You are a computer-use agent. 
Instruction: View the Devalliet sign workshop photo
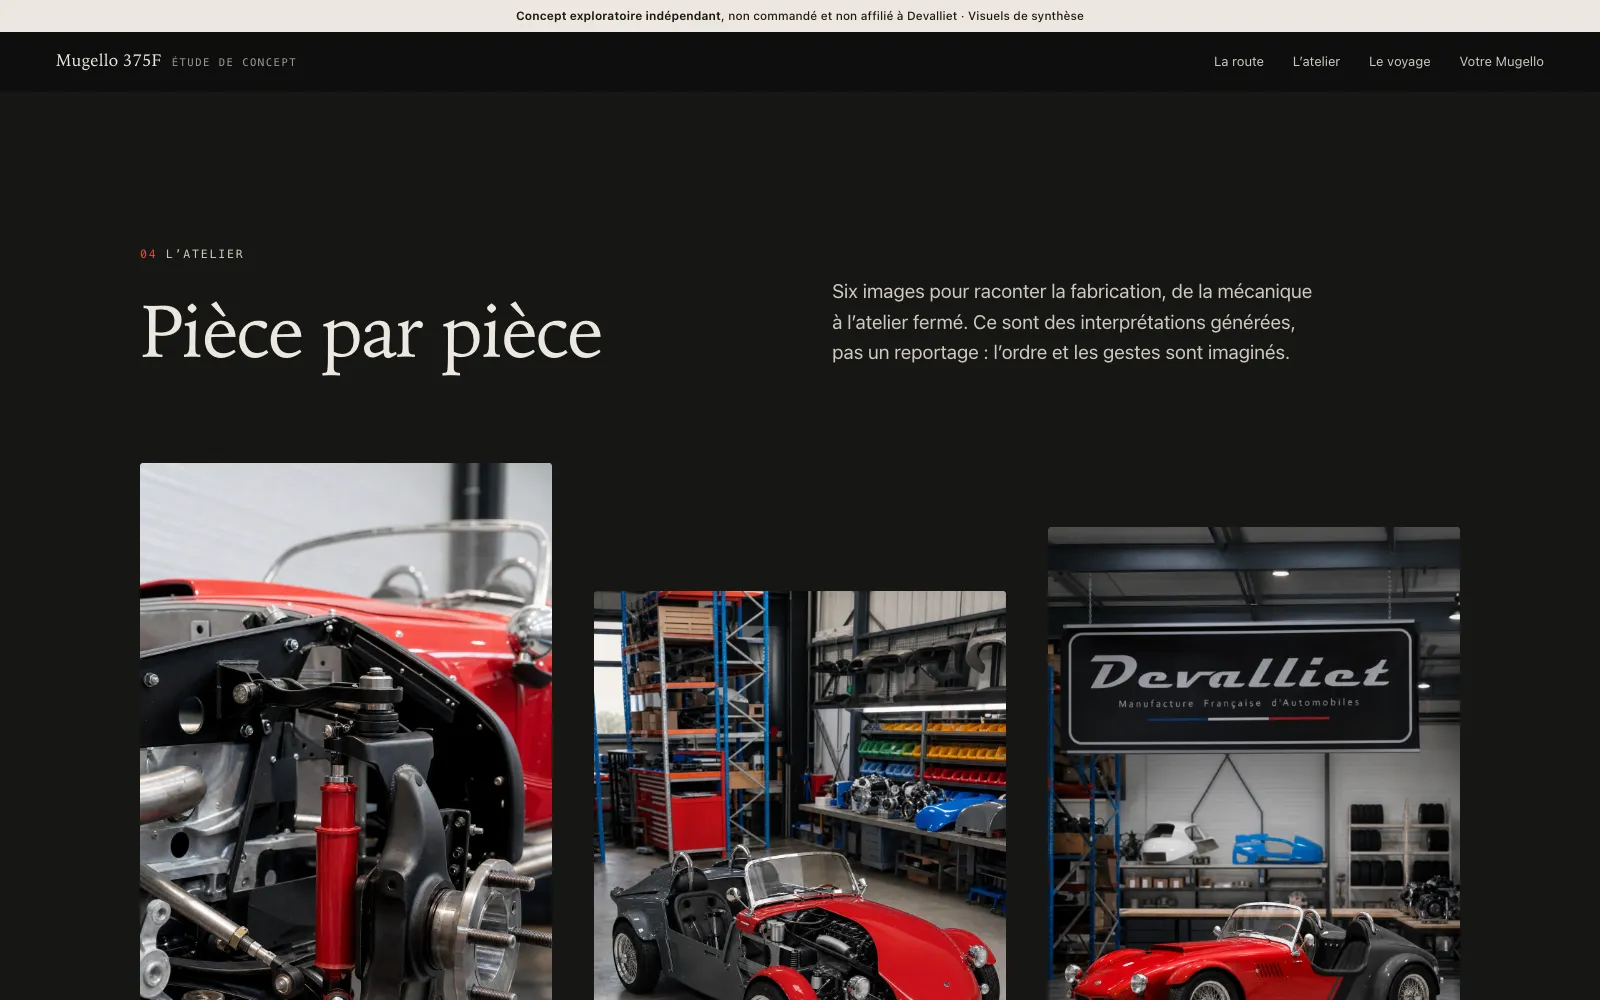1254,763
